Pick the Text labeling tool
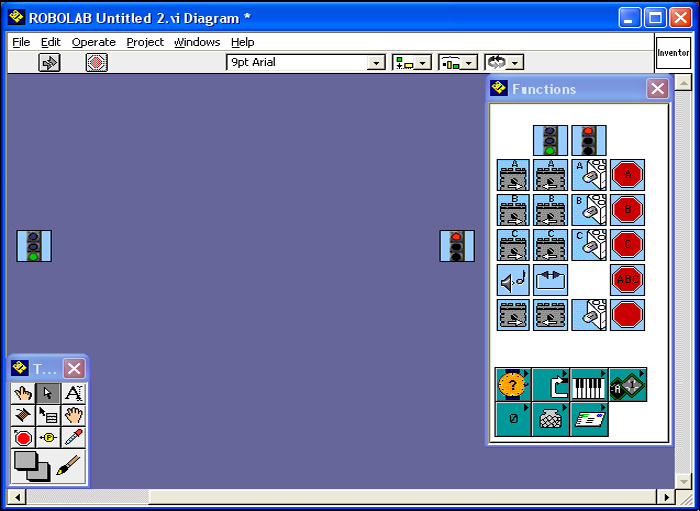700x511 pixels. point(73,394)
